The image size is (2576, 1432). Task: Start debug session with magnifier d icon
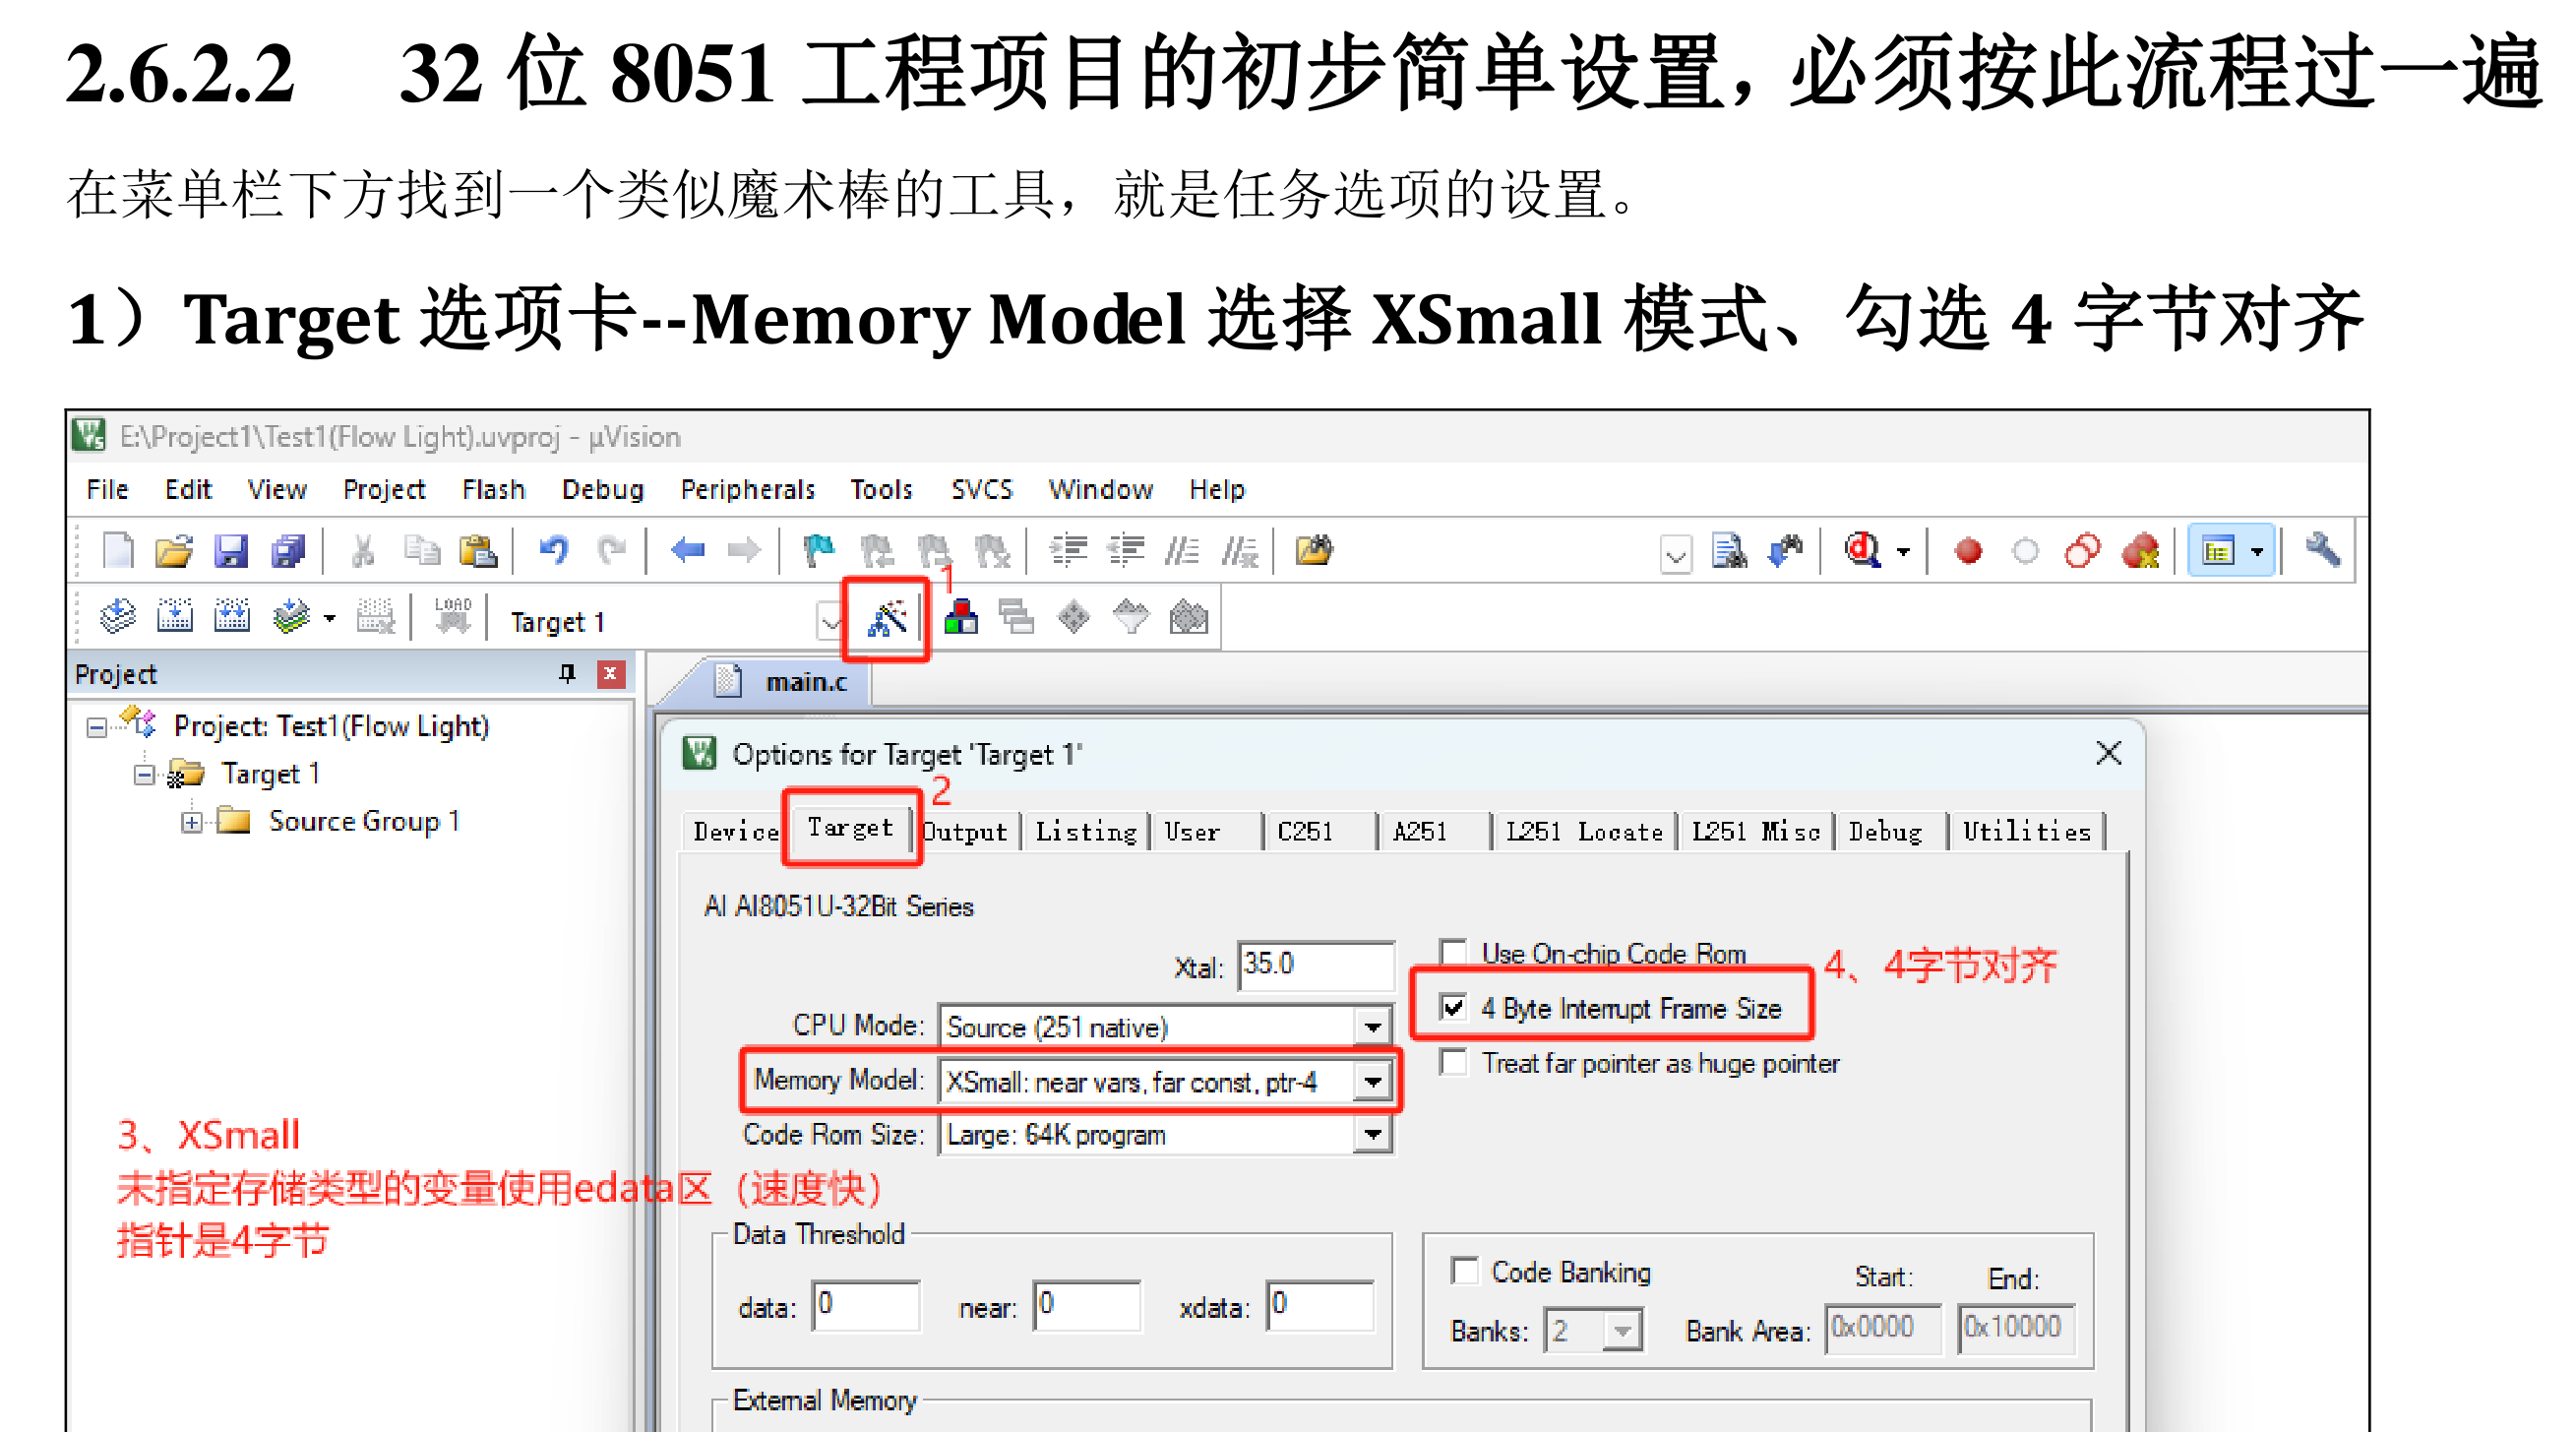(1863, 550)
